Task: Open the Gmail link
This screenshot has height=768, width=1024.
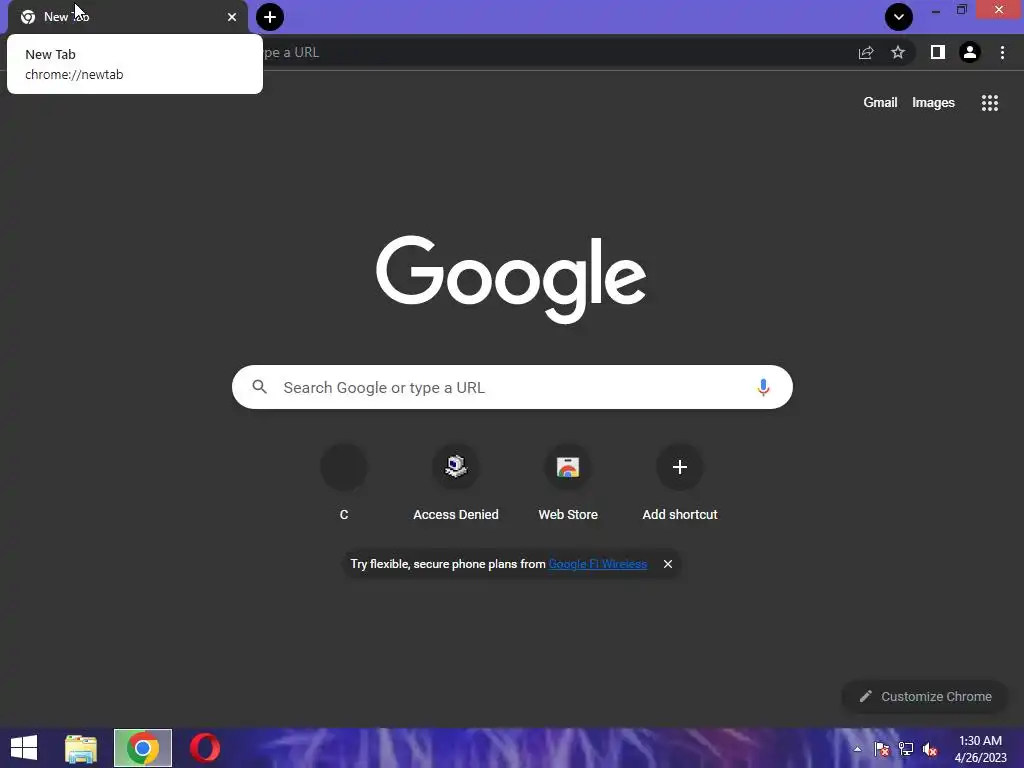Action: tap(880, 103)
